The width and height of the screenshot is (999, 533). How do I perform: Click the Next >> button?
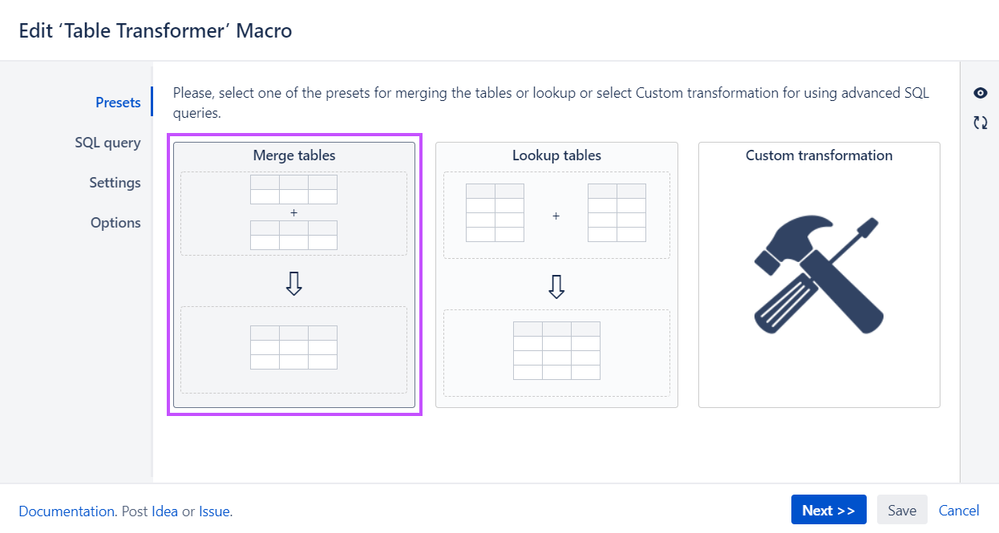coord(828,510)
